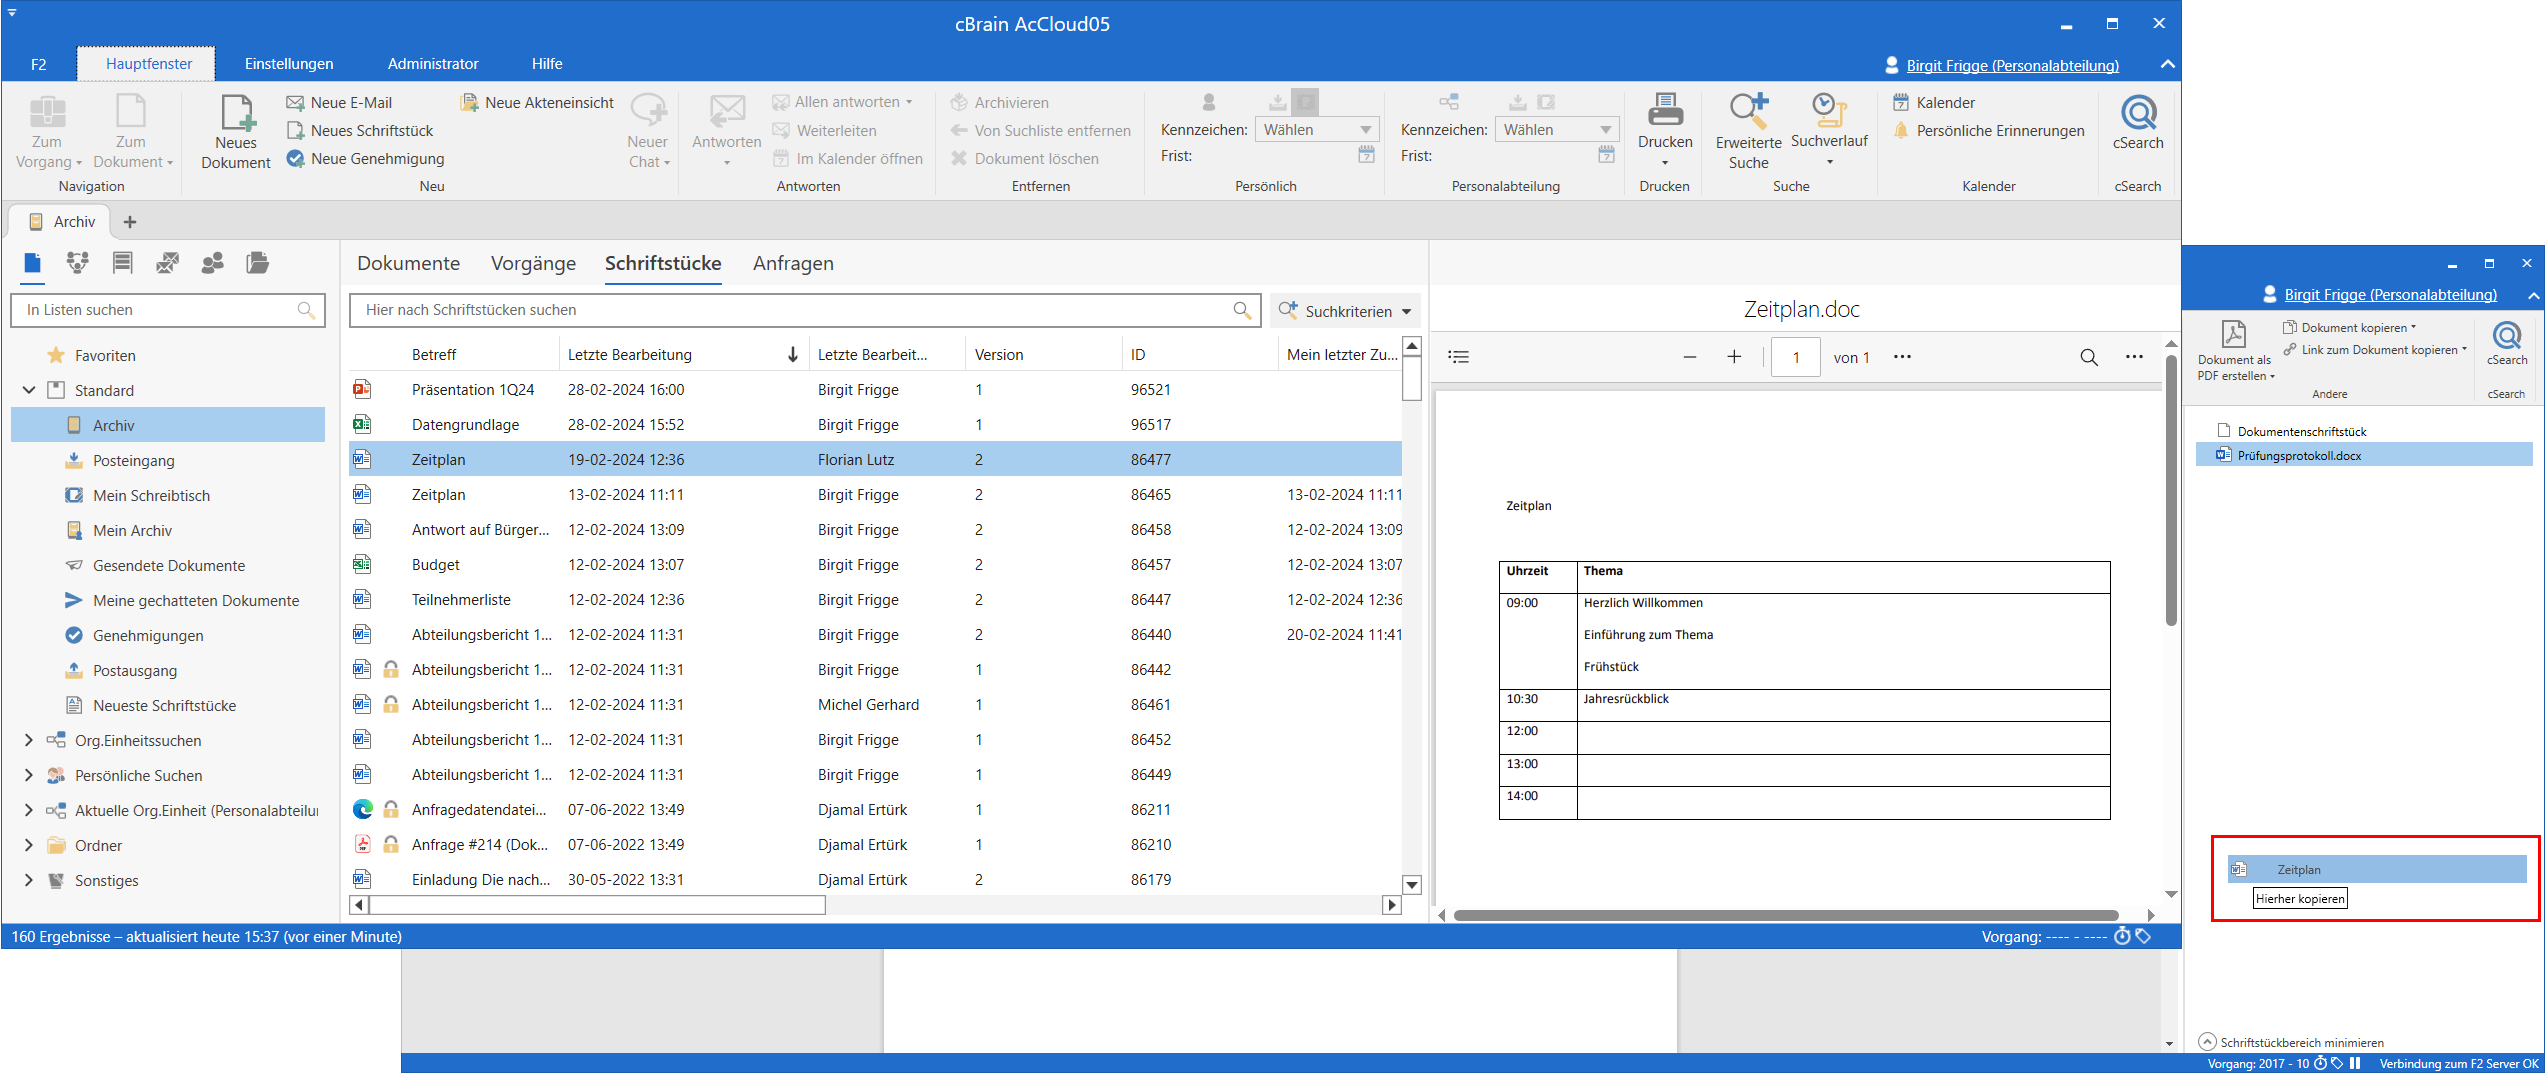The width and height of the screenshot is (2546, 1073).
Task: Open the Suchkriterien dropdown
Action: pos(1346,311)
